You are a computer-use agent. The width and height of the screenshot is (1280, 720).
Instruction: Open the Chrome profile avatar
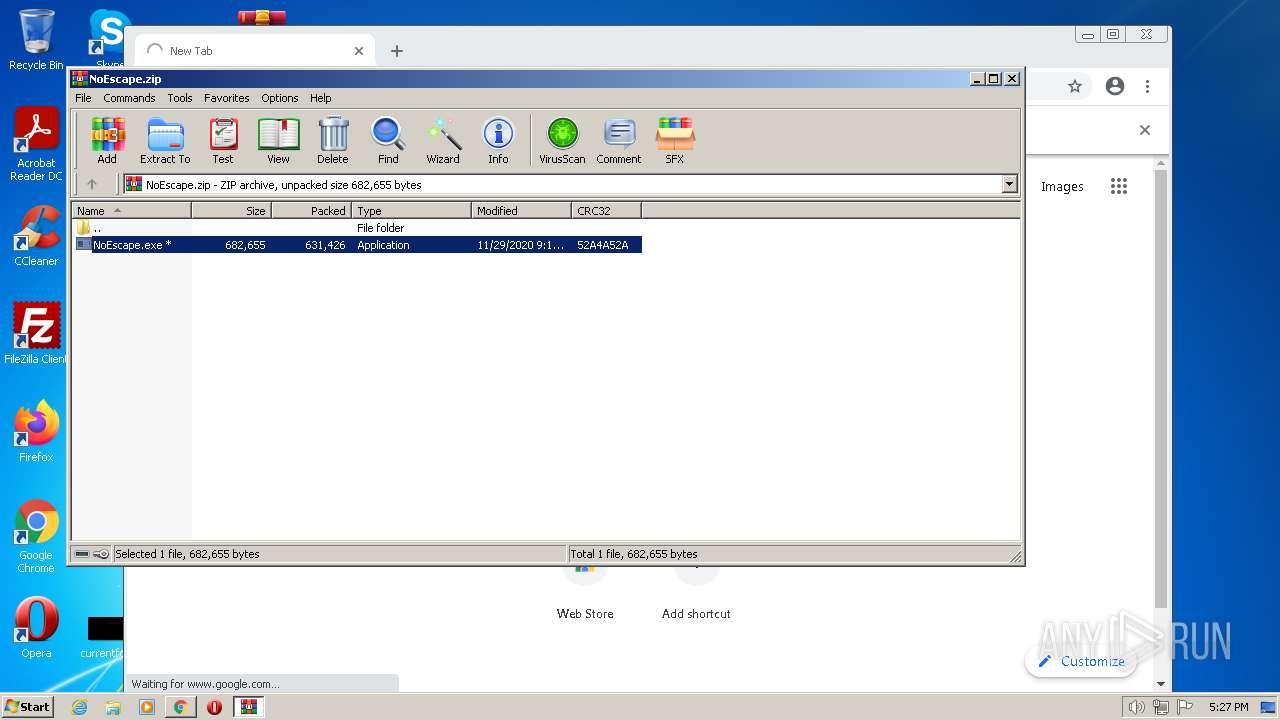(1115, 86)
